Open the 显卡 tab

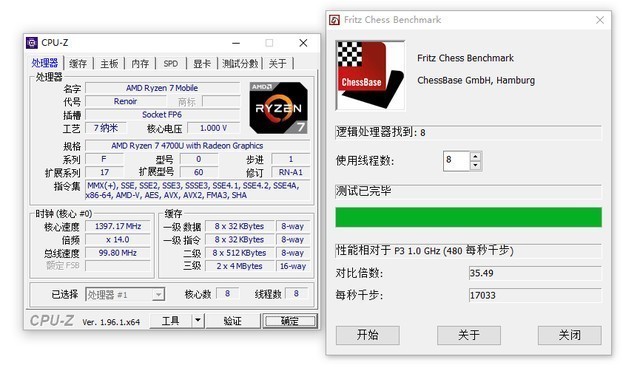[202, 64]
